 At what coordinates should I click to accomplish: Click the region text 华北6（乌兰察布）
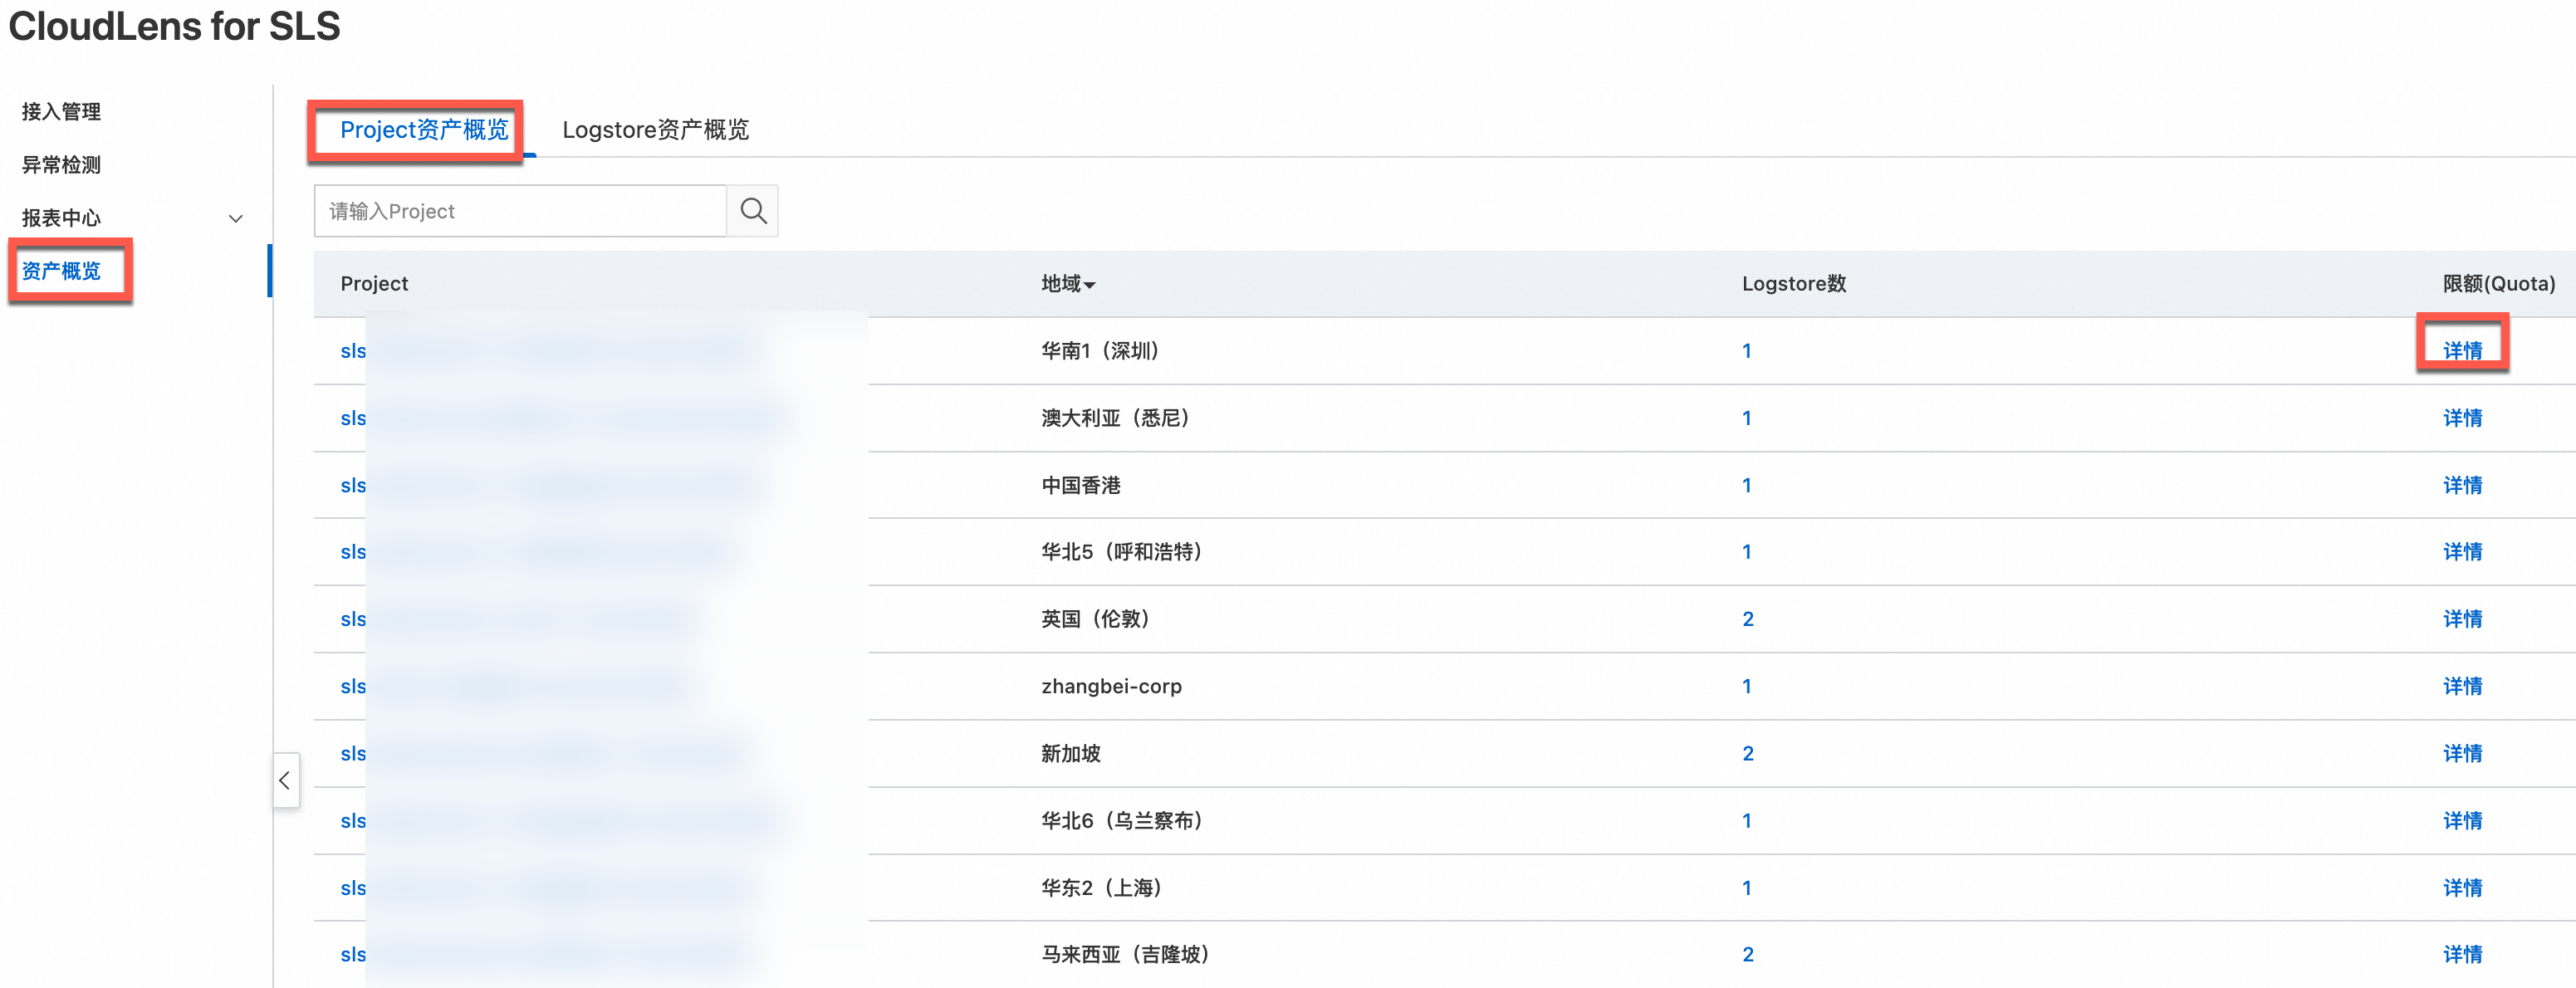(x=1122, y=821)
